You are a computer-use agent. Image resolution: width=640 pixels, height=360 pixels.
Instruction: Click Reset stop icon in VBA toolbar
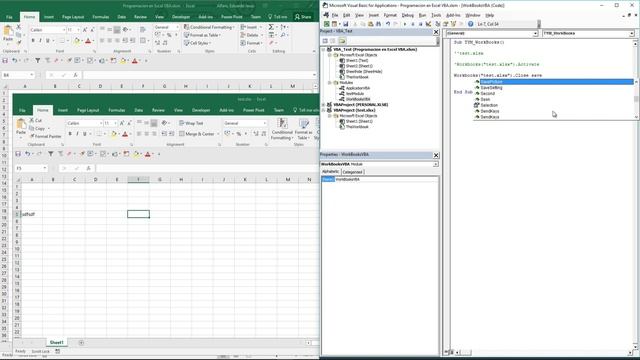click(420, 24)
